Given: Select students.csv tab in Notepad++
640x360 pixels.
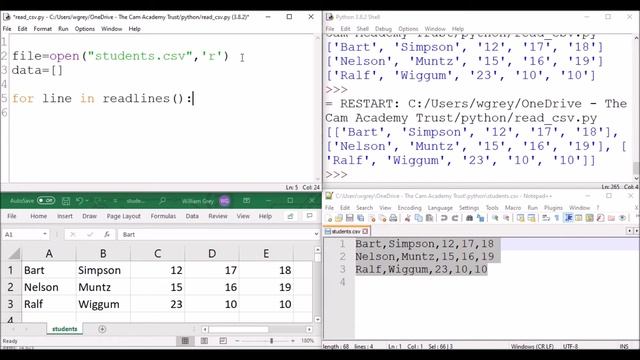Looking at the screenshot, I should pyautogui.click(x=347, y=231).
